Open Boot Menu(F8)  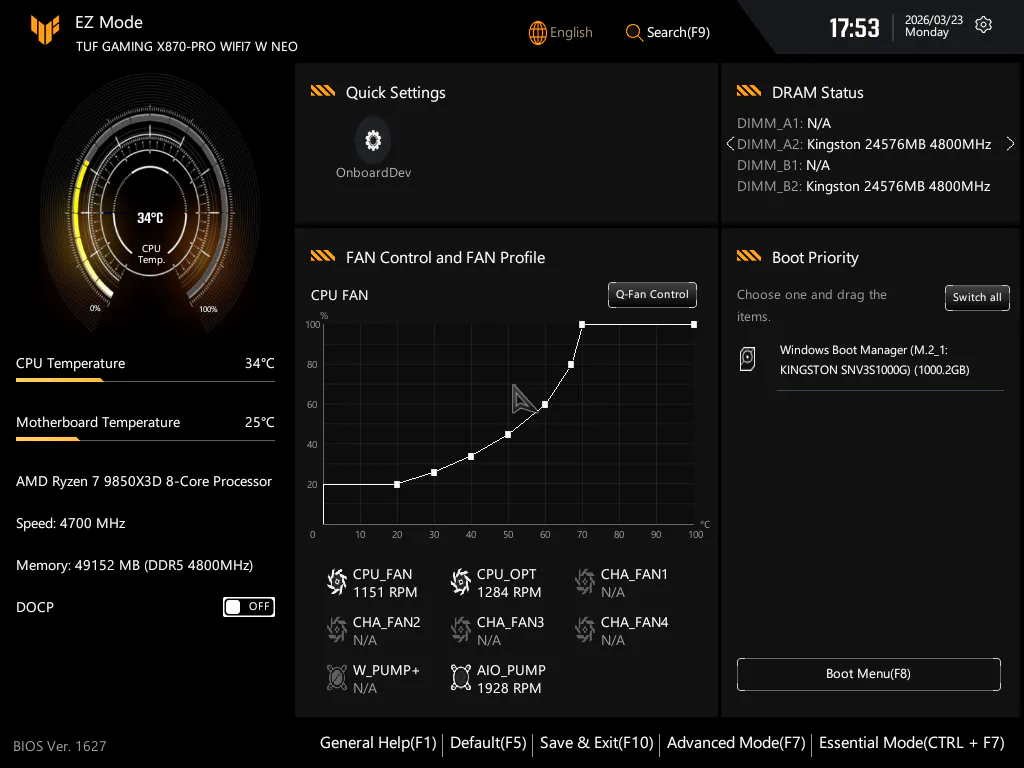869,674
